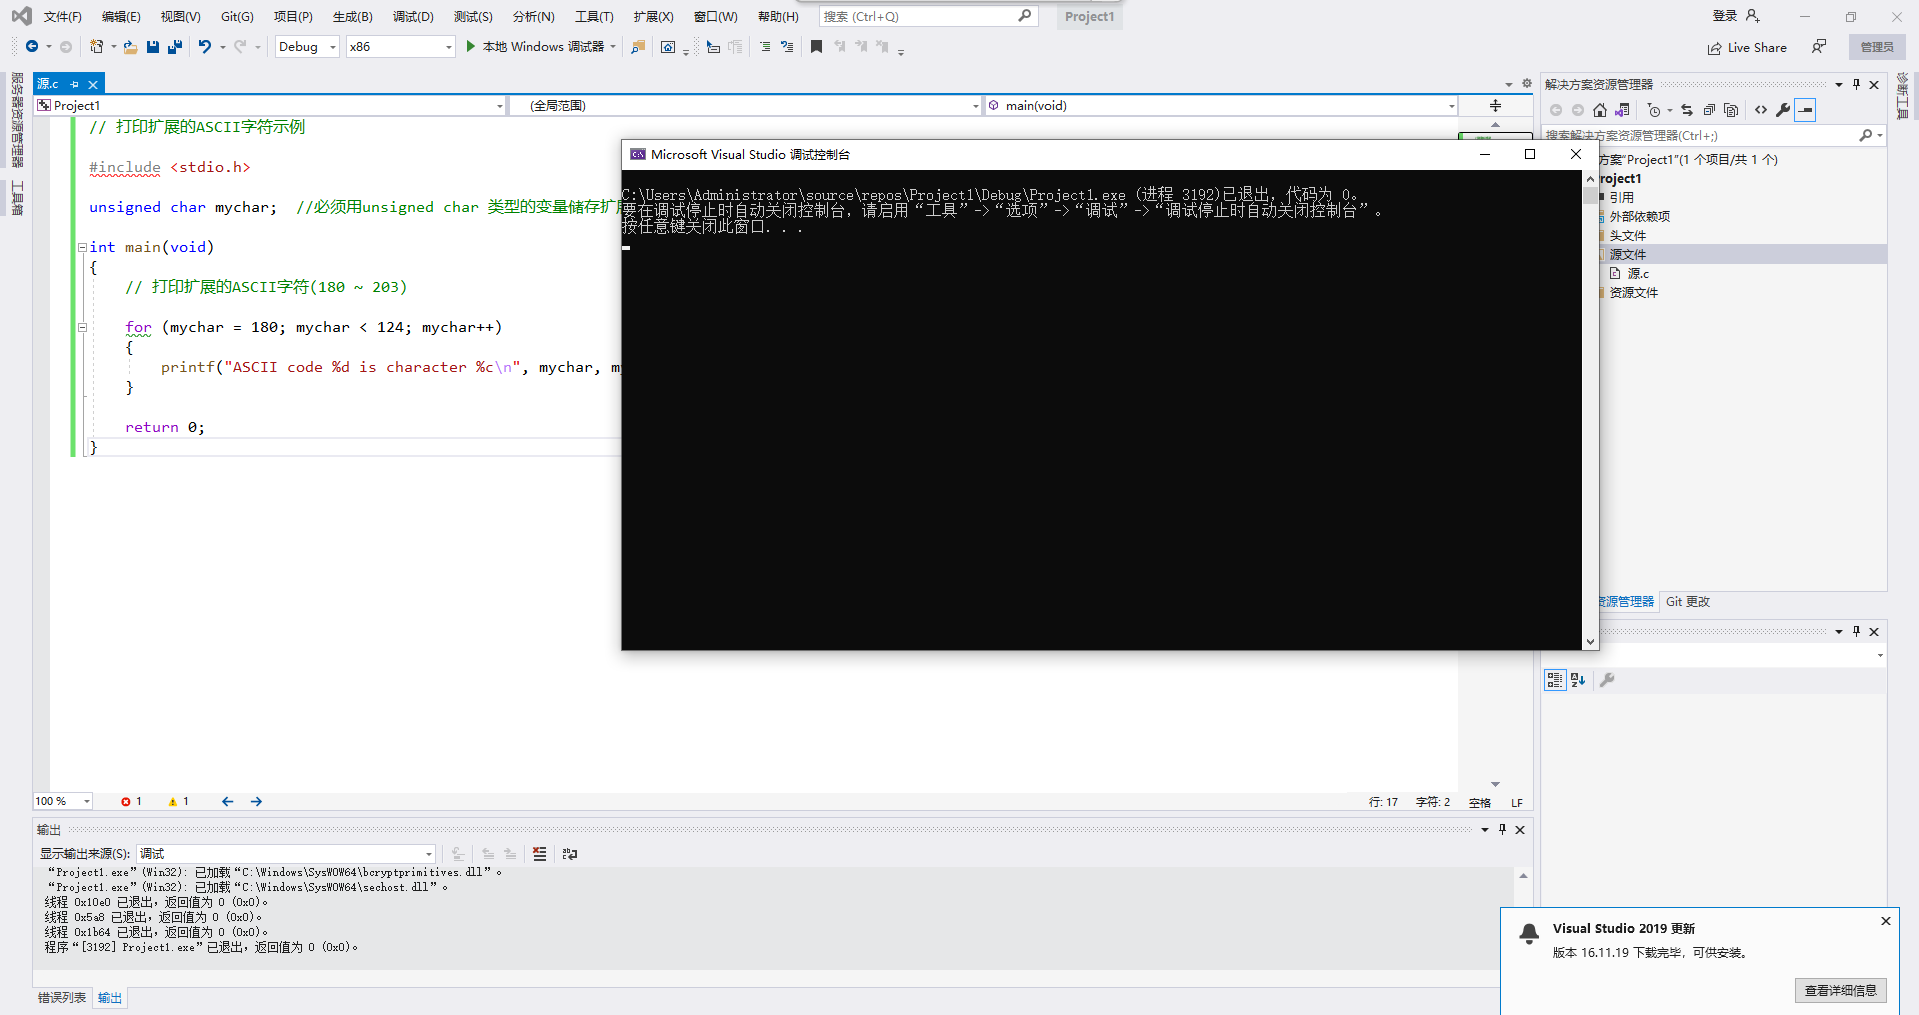Click the split editor window button
The image size is (1919, 1015).
click(x=1495, y=105)
